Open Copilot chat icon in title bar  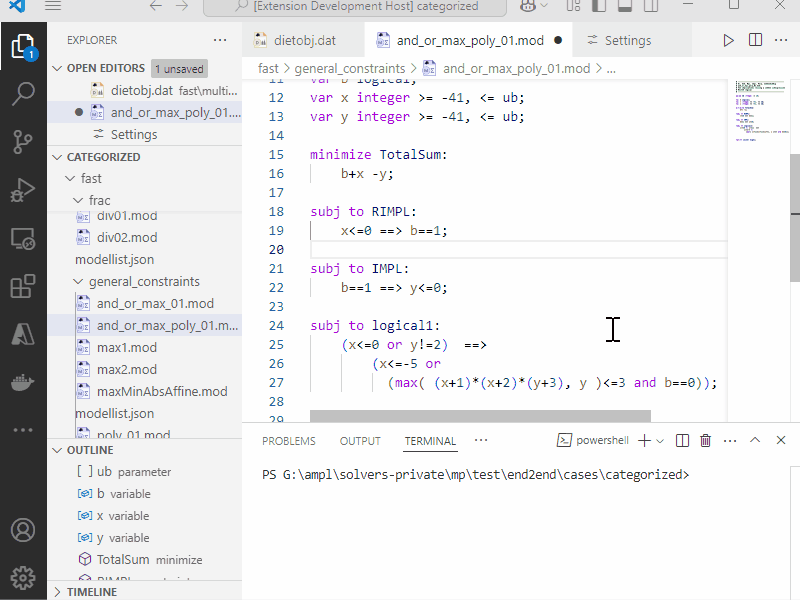(528, 6)
